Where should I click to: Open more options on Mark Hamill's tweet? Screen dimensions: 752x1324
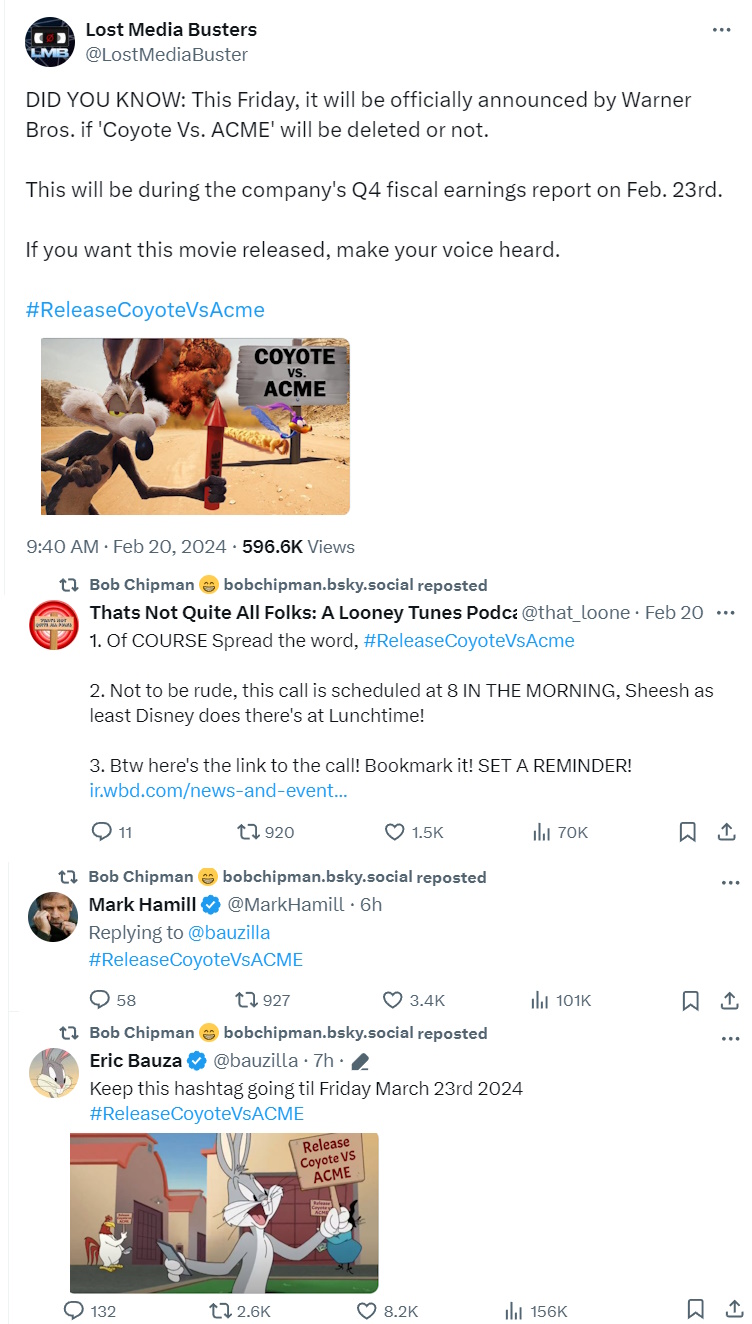pyautogui.click(x=731, y=883)
